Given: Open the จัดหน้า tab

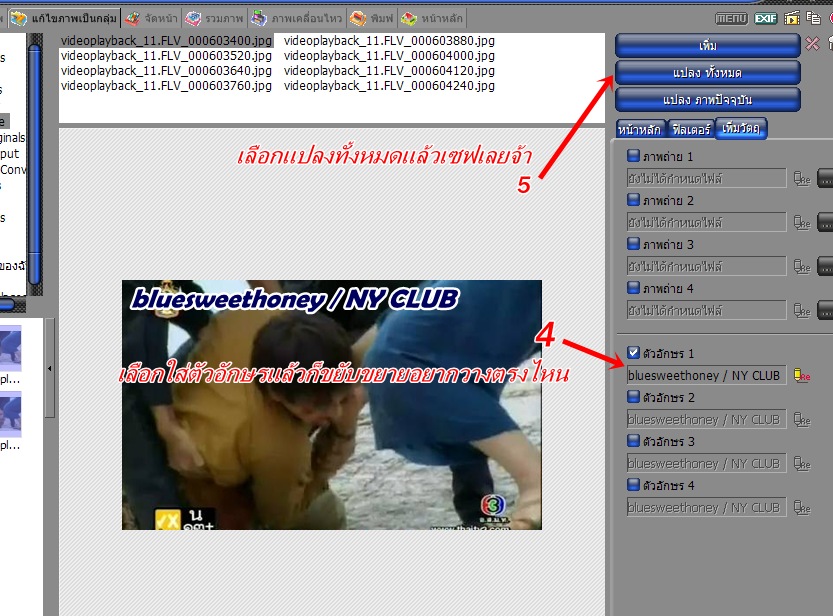Looking at the screenshot, I should click(152, 19).
